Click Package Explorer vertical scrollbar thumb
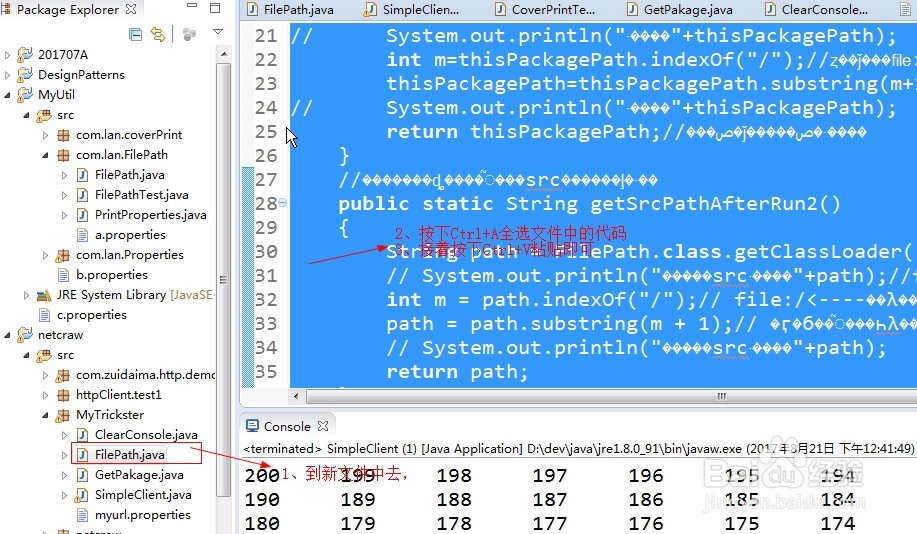Image resolution: width=917 pixels, height=534 pixels. [x=223, y=279]
